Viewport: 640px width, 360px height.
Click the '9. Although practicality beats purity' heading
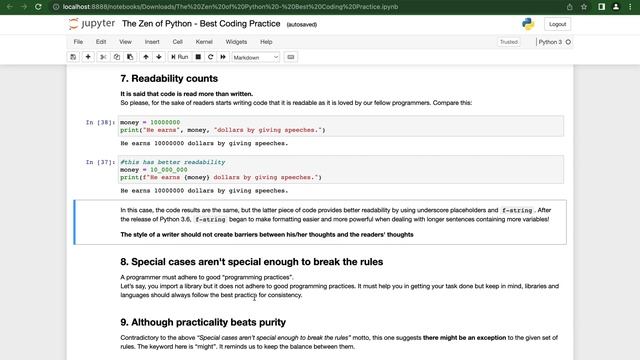tap(203, 322)
